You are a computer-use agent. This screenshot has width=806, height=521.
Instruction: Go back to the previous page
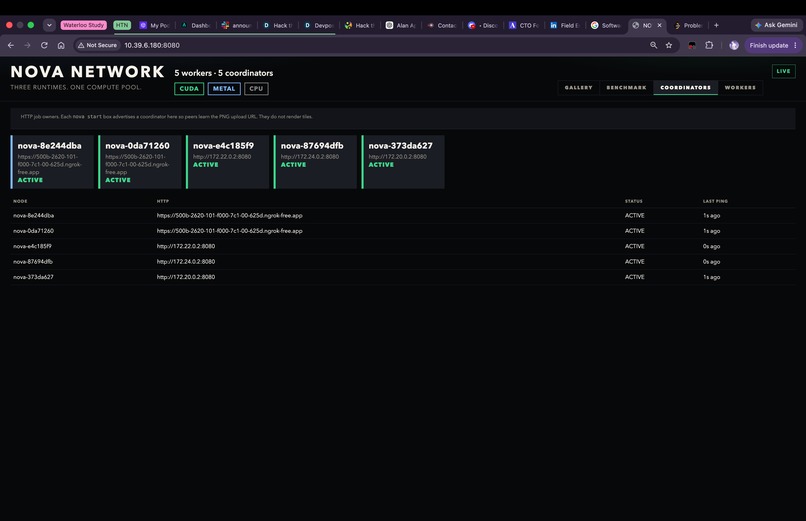click(x=11, y=45)
